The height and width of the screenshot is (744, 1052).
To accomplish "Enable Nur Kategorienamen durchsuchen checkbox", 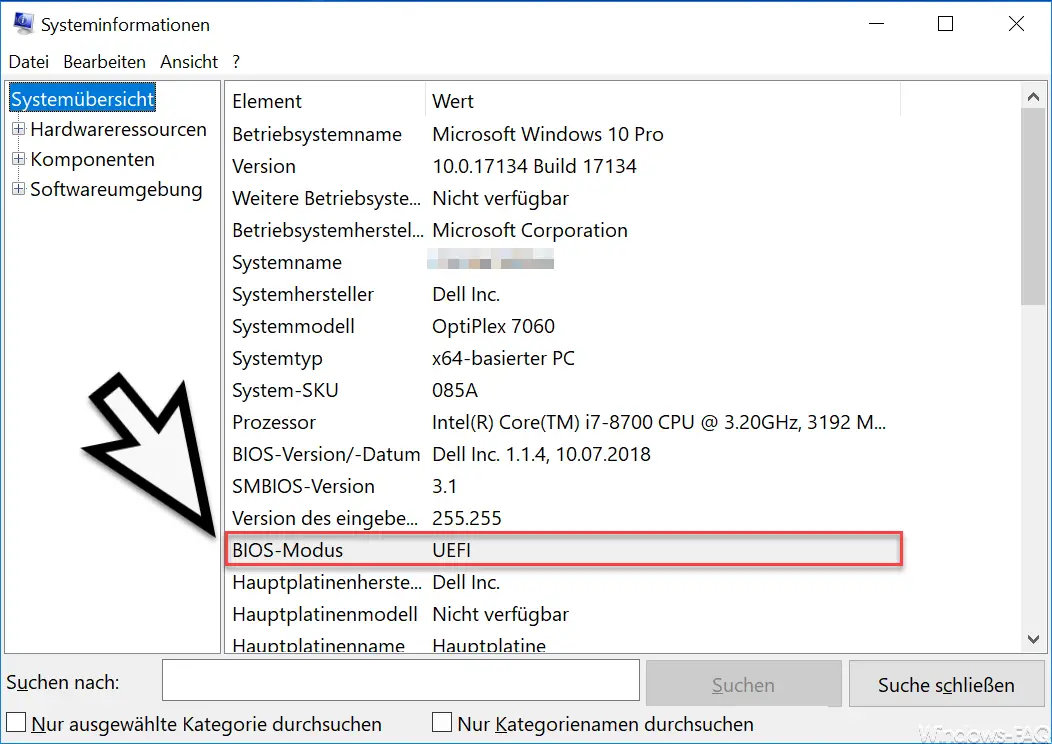I will 441,723.
